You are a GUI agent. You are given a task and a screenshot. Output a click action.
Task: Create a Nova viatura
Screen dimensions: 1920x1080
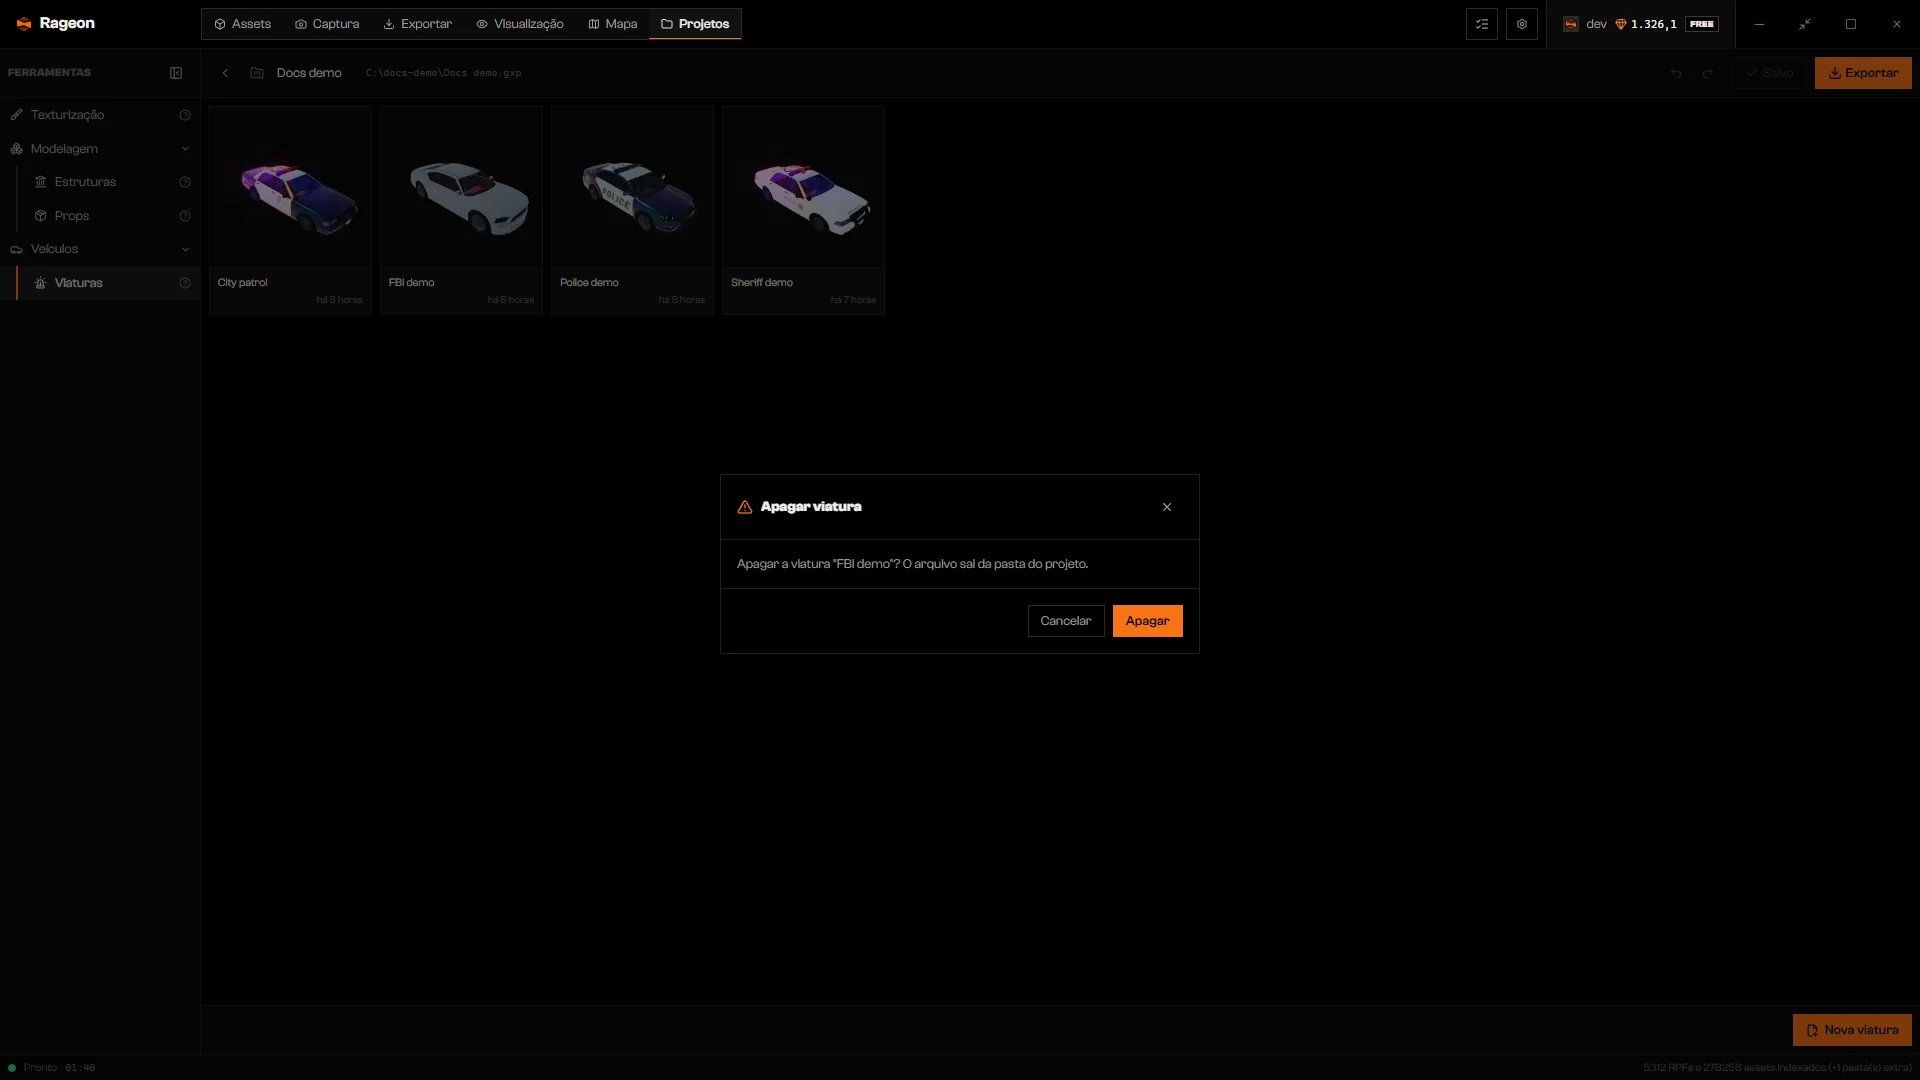click(x=1852, y=1030)
